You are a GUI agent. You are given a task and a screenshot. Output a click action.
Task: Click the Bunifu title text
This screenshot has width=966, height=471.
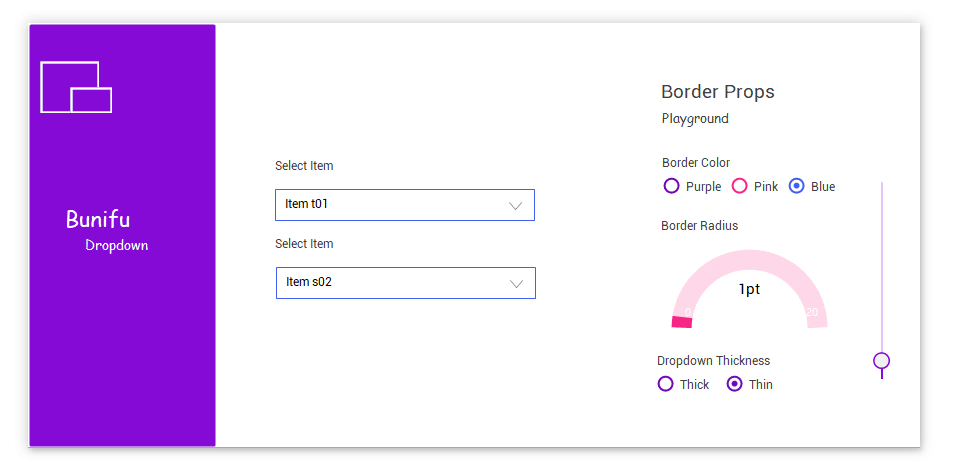click(x=98, y=220)
